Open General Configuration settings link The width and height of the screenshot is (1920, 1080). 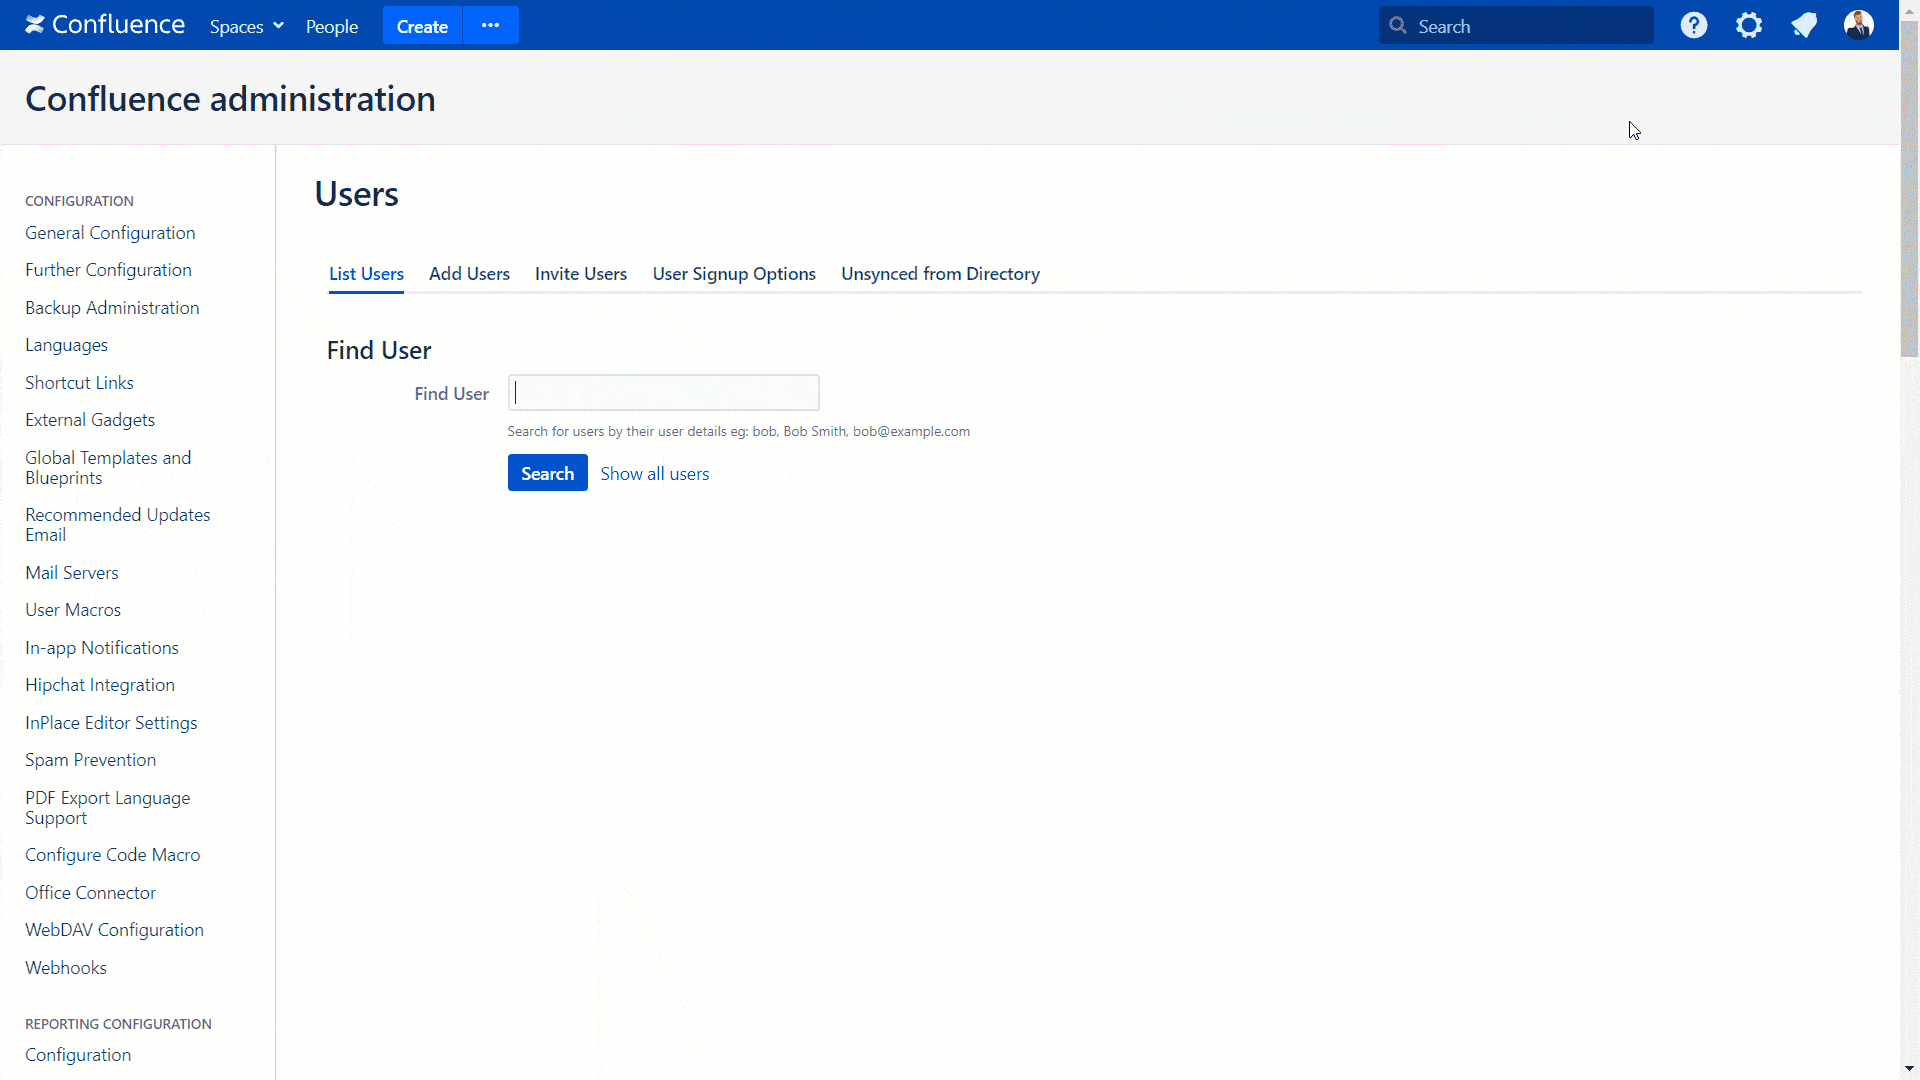(109, 232)
